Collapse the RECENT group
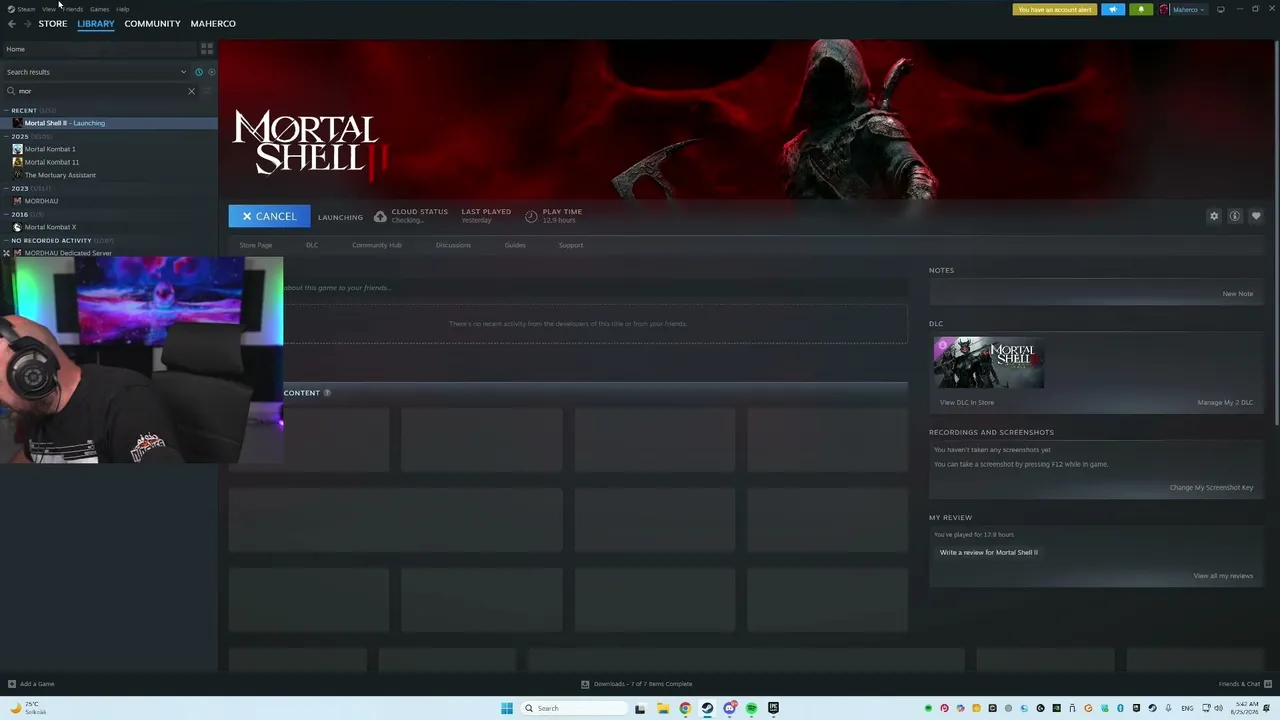 [6, 110]
